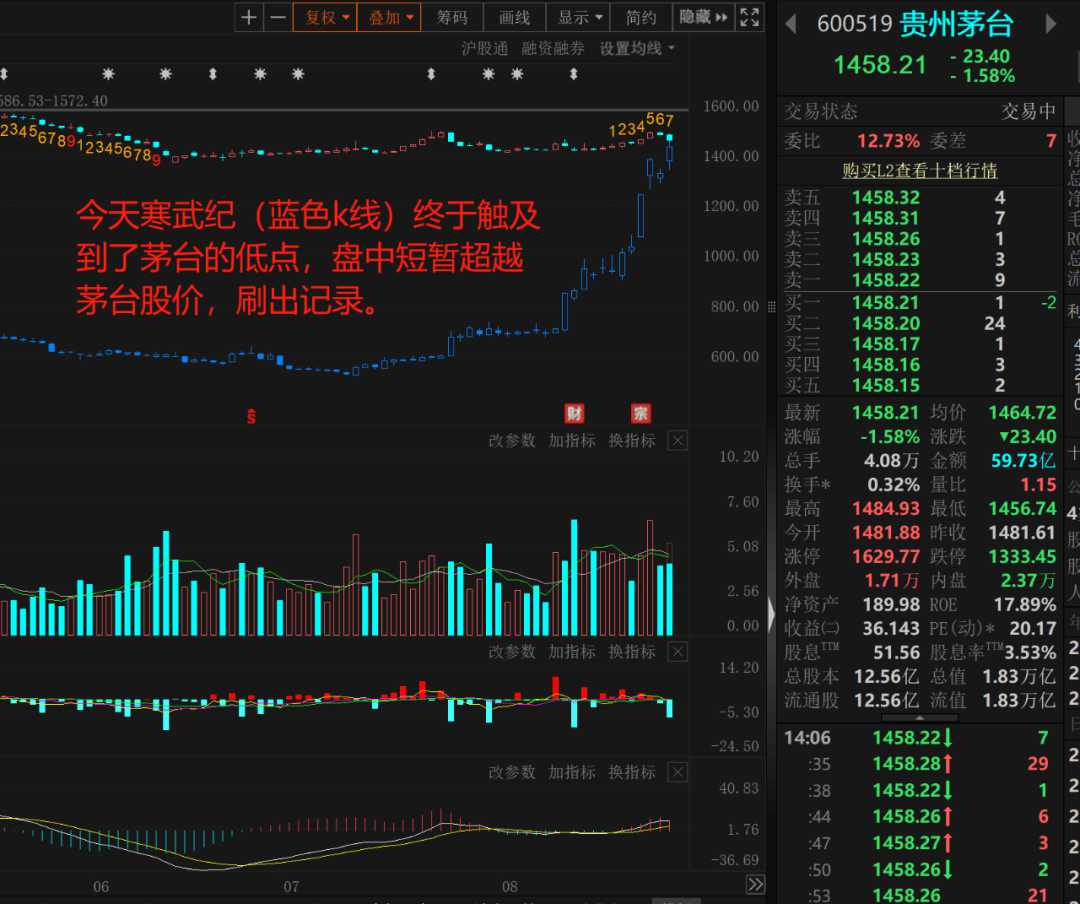Click the last diamond event marker
Image resolution: width=1080 pixels, height=904 pixels.
(x=574, y=74)
